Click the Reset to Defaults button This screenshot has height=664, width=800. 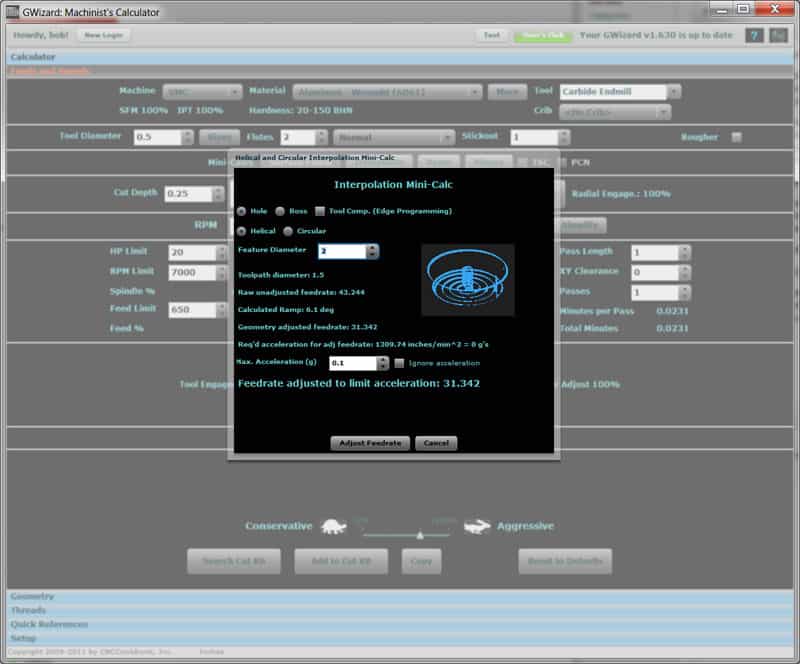[565, 561]
